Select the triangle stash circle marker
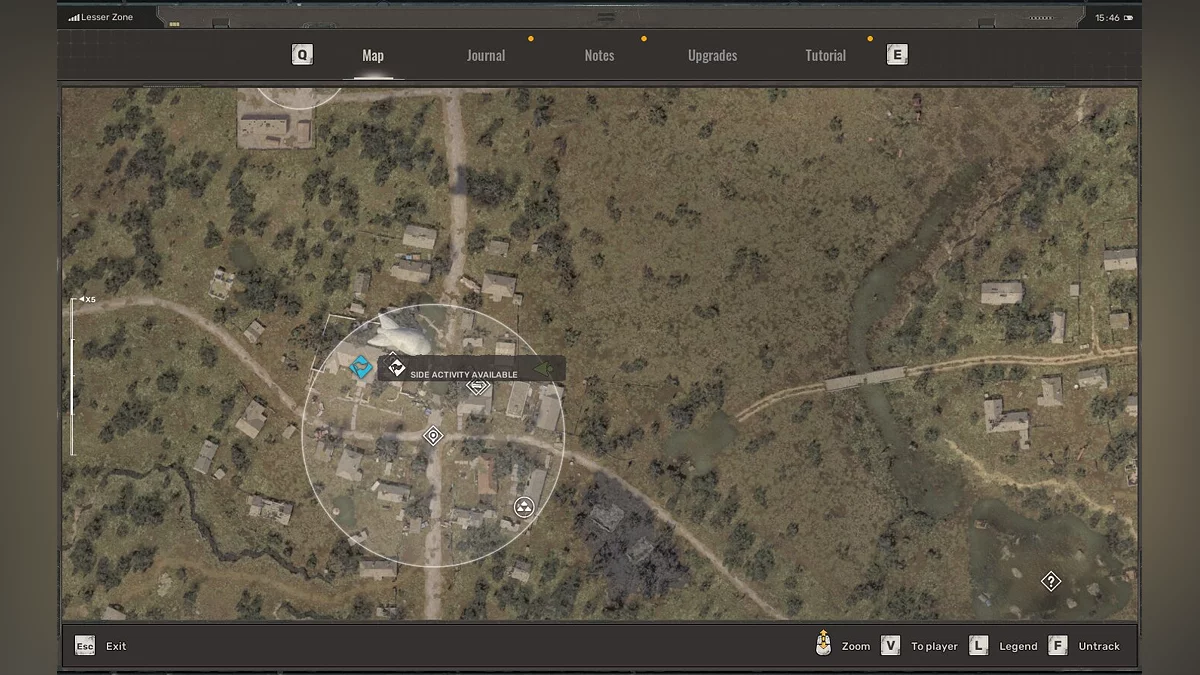This screenshot has height=675, width=1200. click(523, 507)
